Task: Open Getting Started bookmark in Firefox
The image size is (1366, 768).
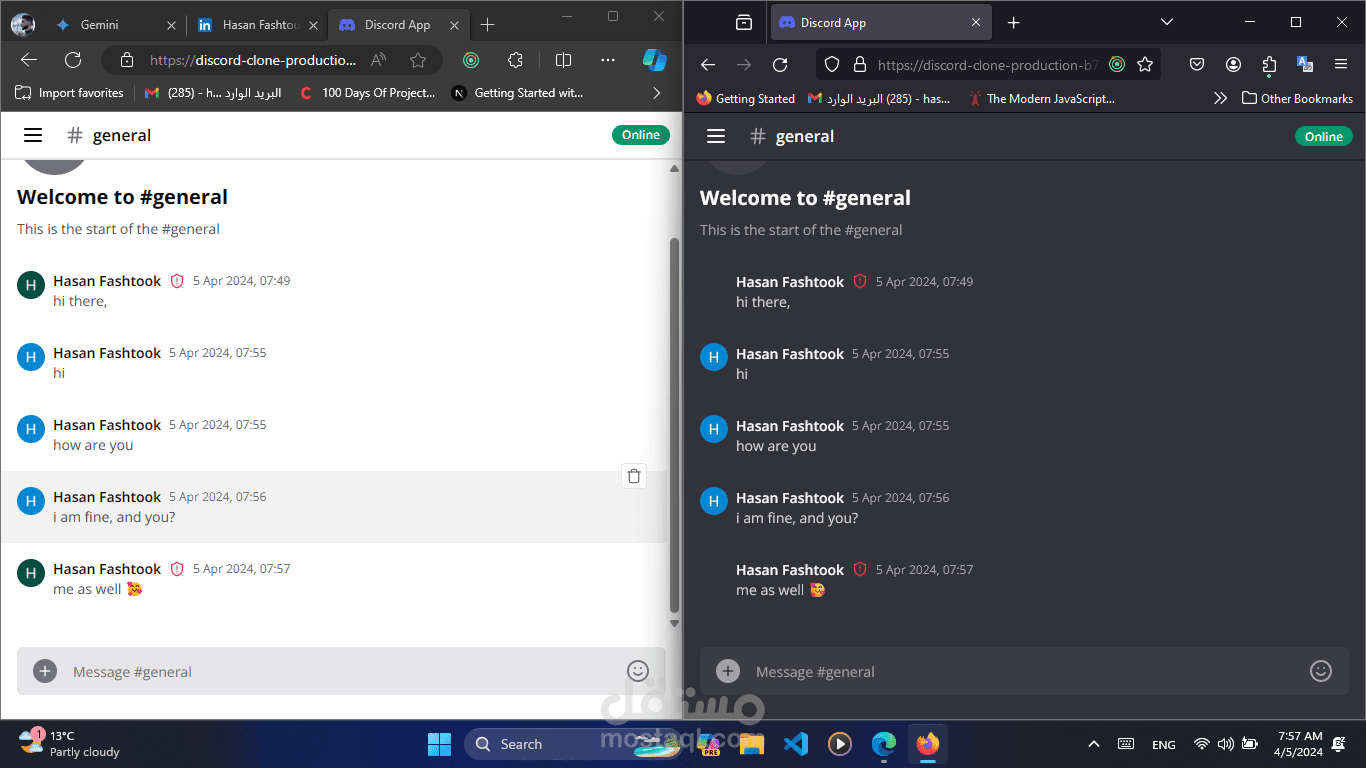Action: pos(745,98)
